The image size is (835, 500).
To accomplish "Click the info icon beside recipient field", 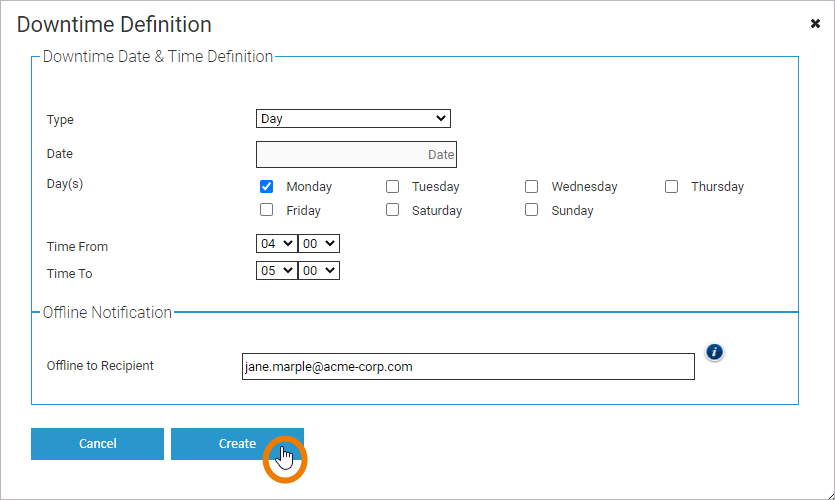I will coord(714,352).
